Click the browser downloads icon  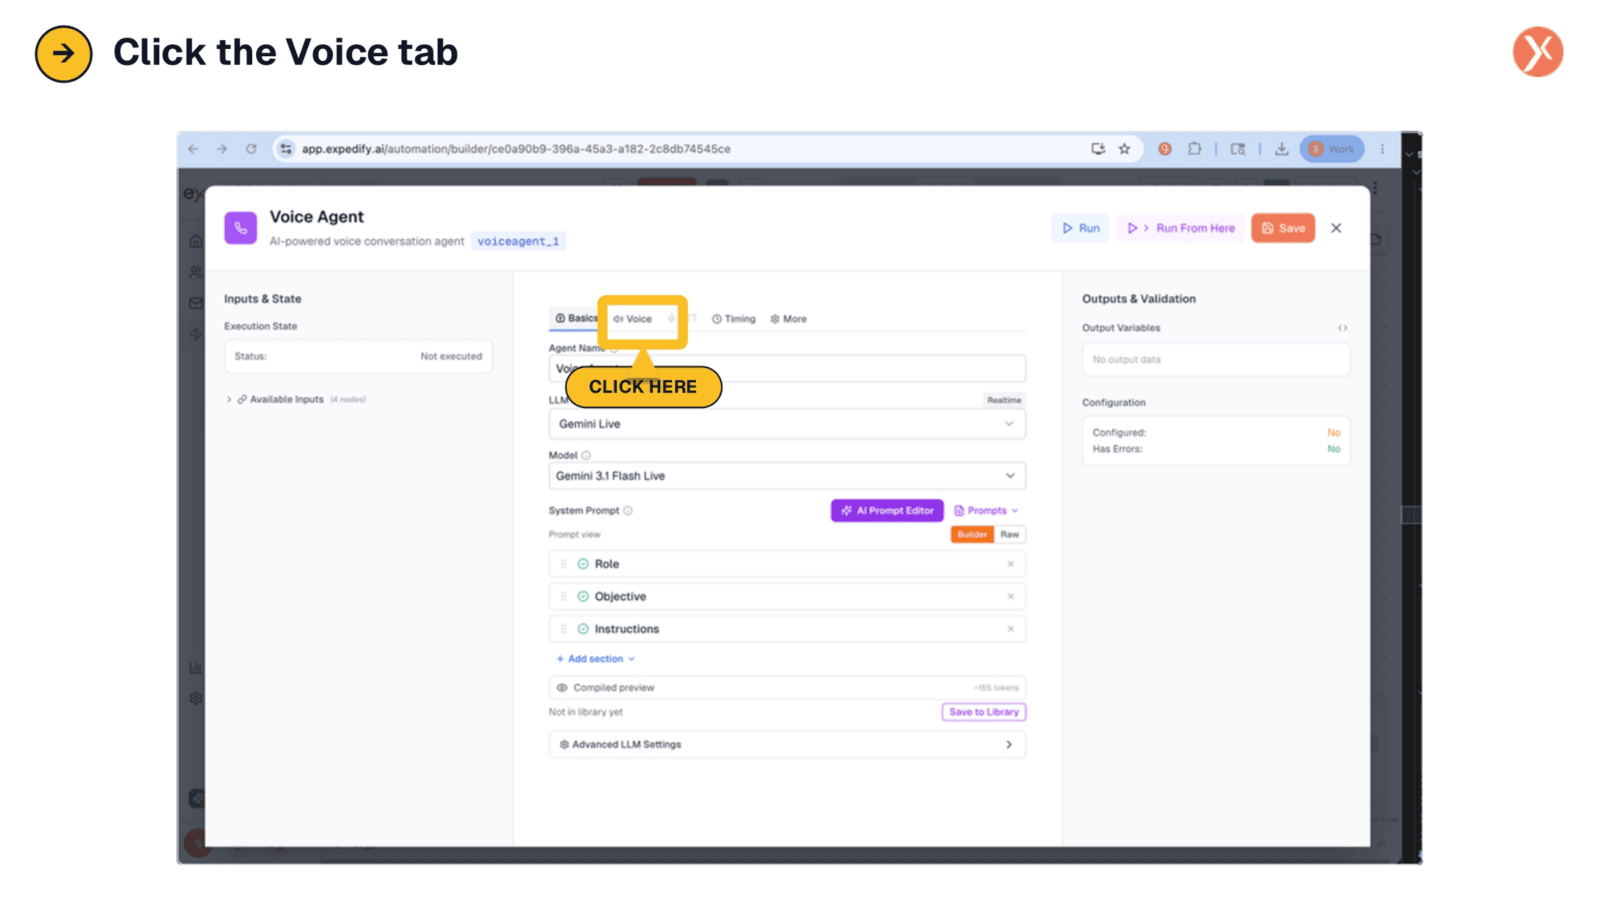coord(1281,149)
